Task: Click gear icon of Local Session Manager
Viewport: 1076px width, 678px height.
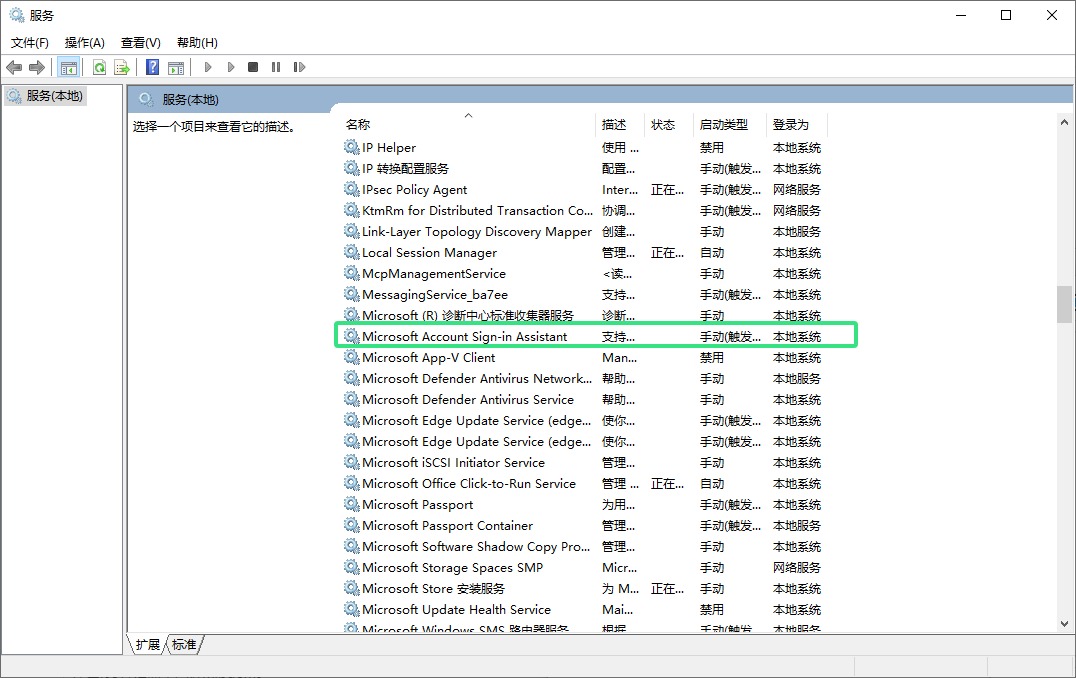Action: 351,252
